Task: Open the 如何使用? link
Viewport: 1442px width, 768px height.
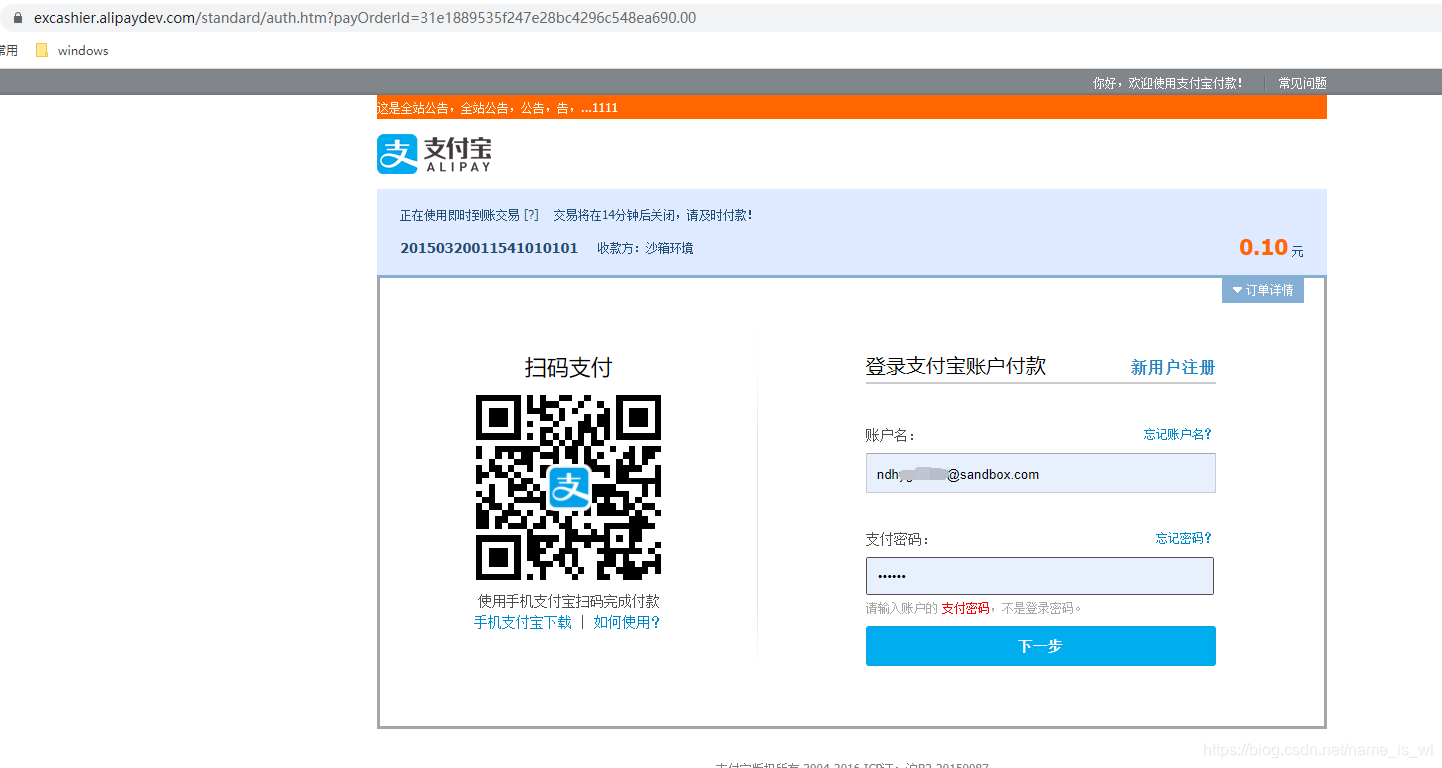Action: pyautogui.click(x=627, y=622)
